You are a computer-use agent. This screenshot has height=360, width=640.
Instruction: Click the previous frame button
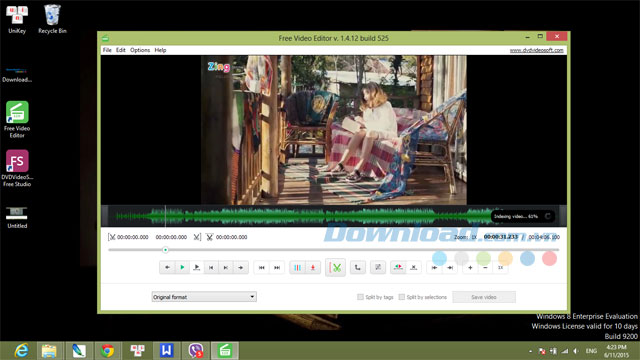(211, 267)
